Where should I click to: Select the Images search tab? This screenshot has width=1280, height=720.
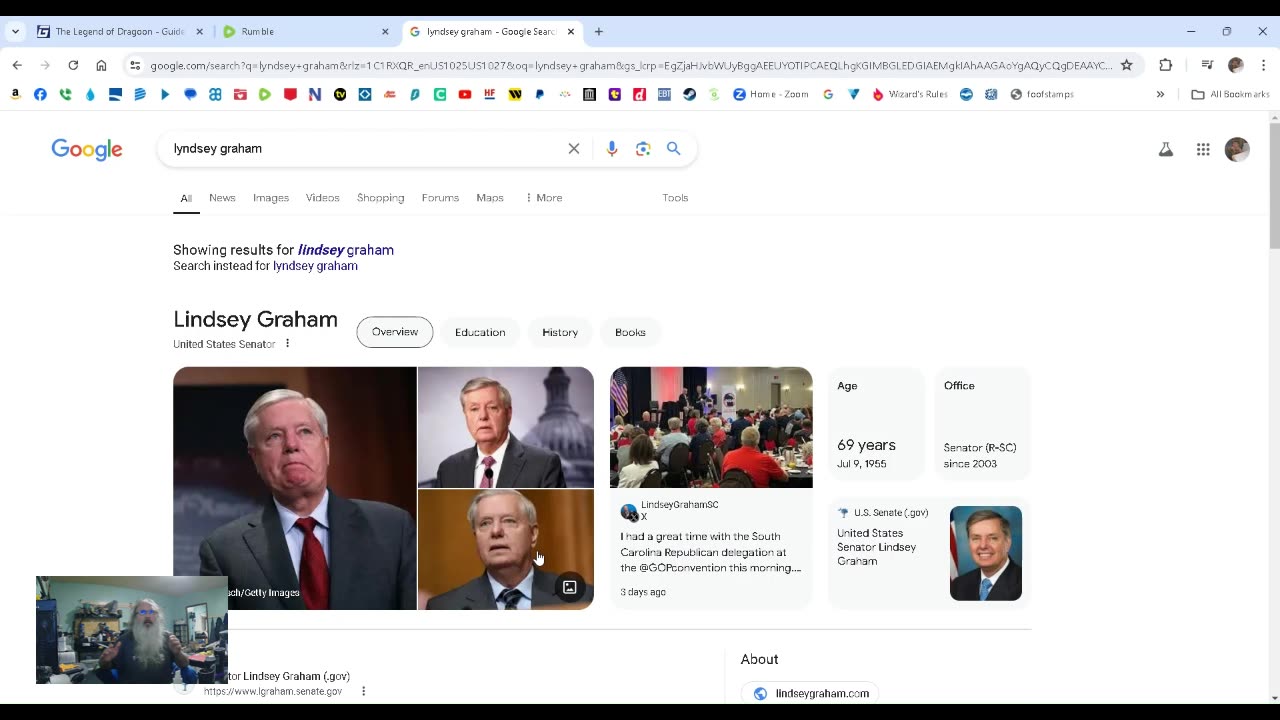coord(270,198)
